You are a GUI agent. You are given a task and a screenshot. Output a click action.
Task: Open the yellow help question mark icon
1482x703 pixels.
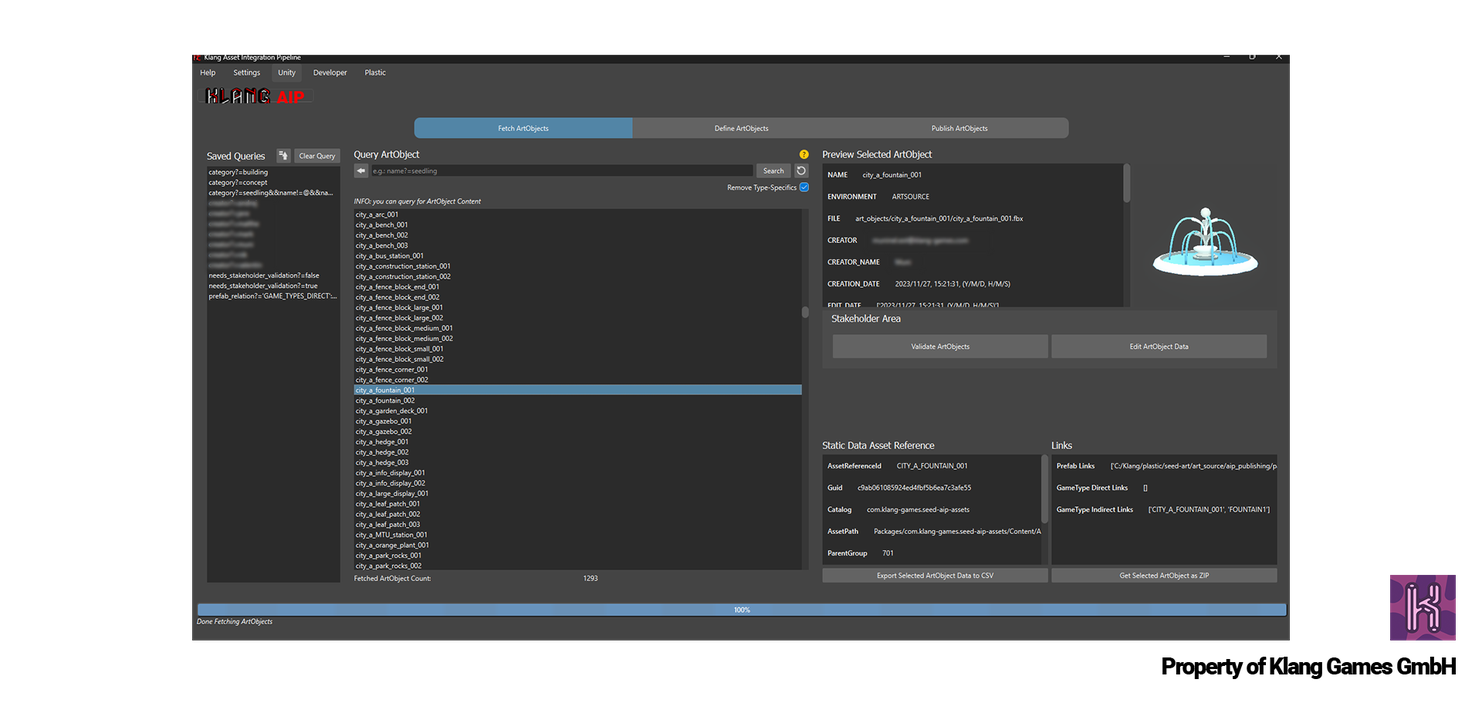pyautogui.click(x=804, y=155)
